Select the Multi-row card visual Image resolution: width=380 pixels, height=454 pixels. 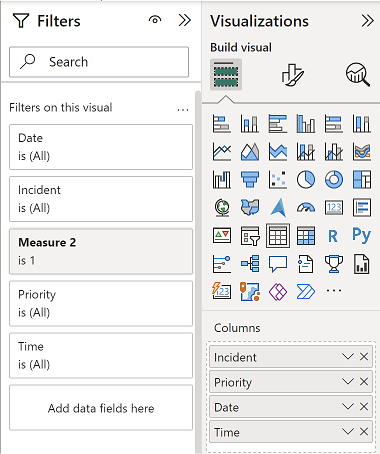click(362, 207)
